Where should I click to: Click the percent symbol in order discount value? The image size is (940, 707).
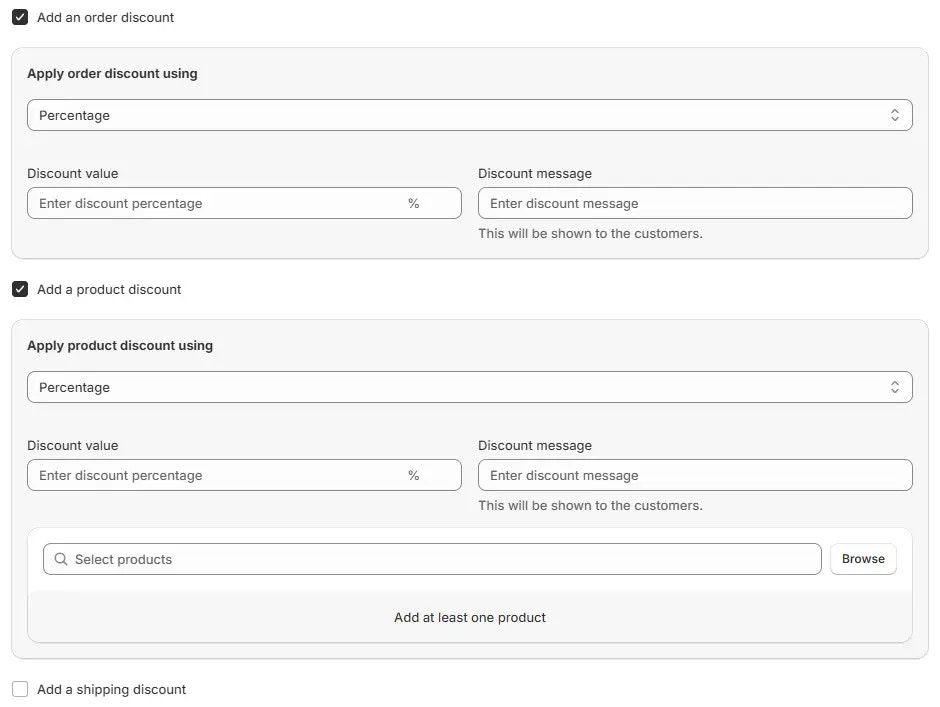(x=414, y=203)
